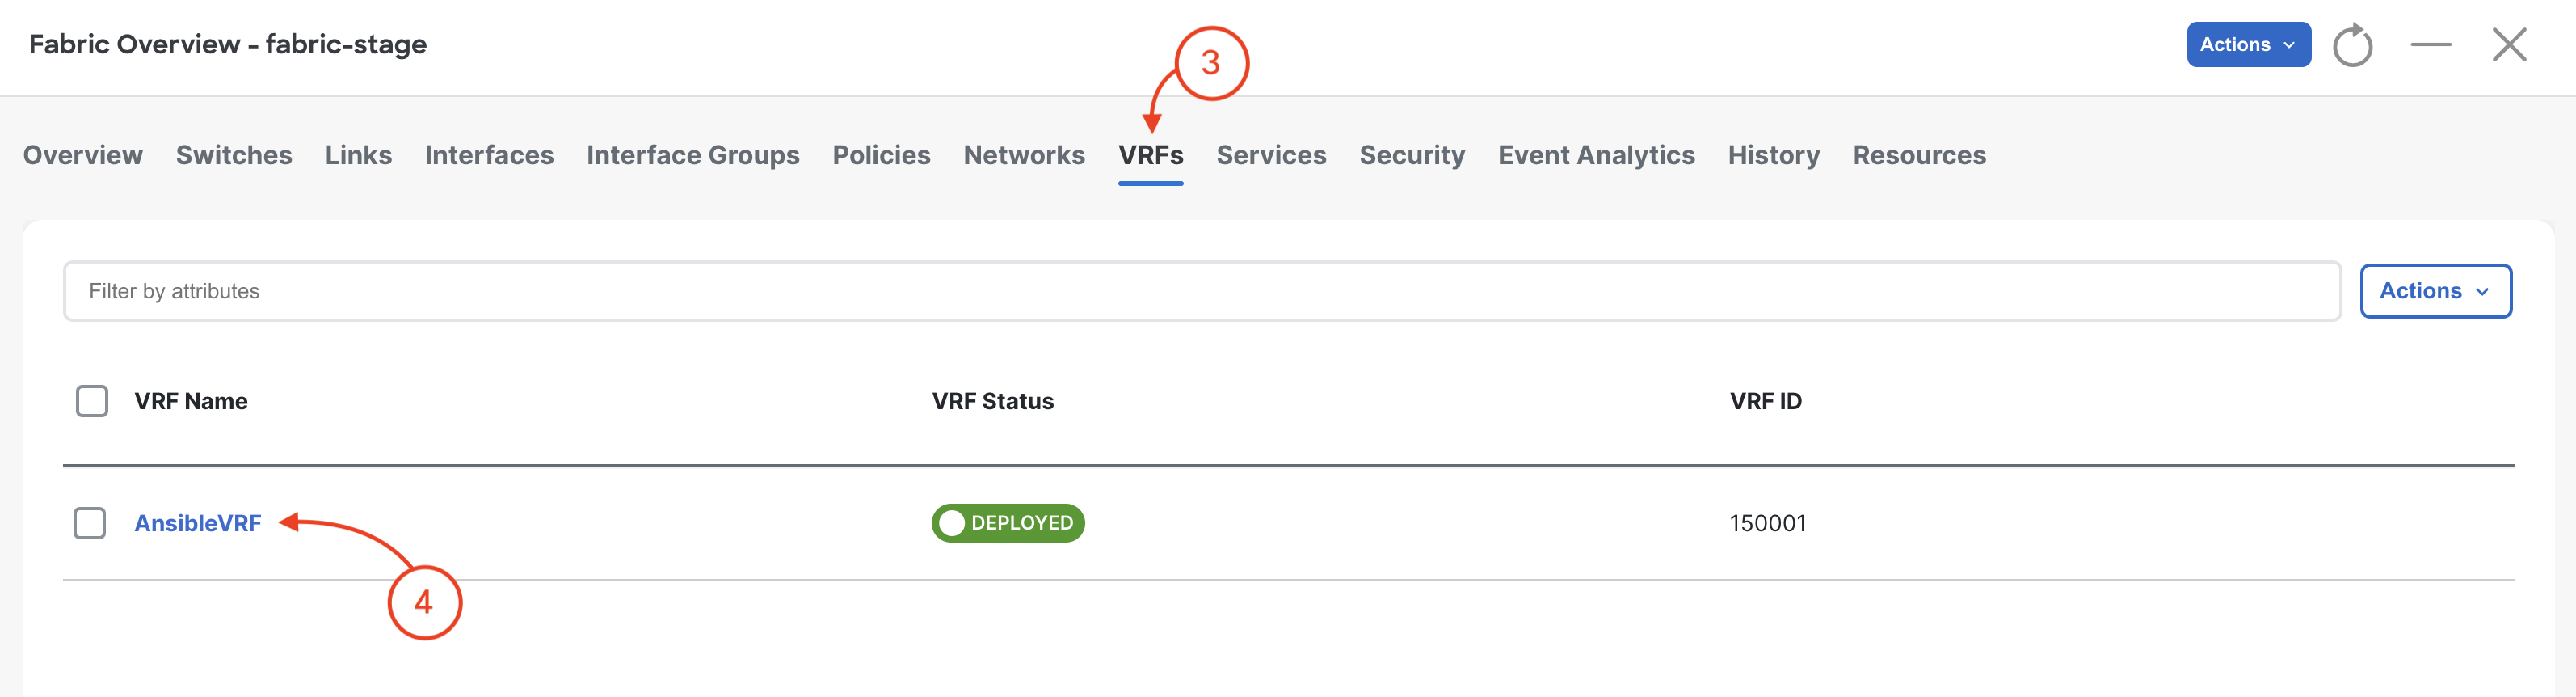Refresh the fabric overview
Screen dimensions: 2576x697
pyautogui.click(x=2352, y=45)
